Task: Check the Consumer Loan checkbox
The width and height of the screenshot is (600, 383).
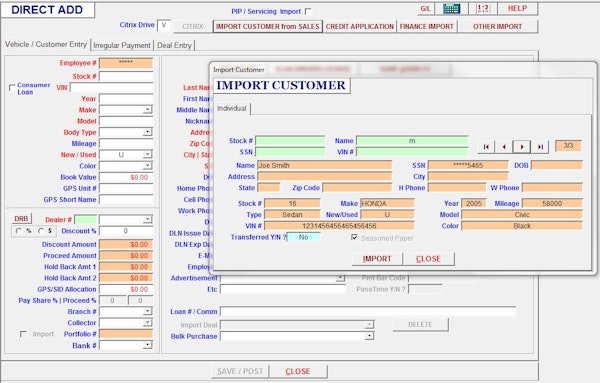Action: pos(12,88)
